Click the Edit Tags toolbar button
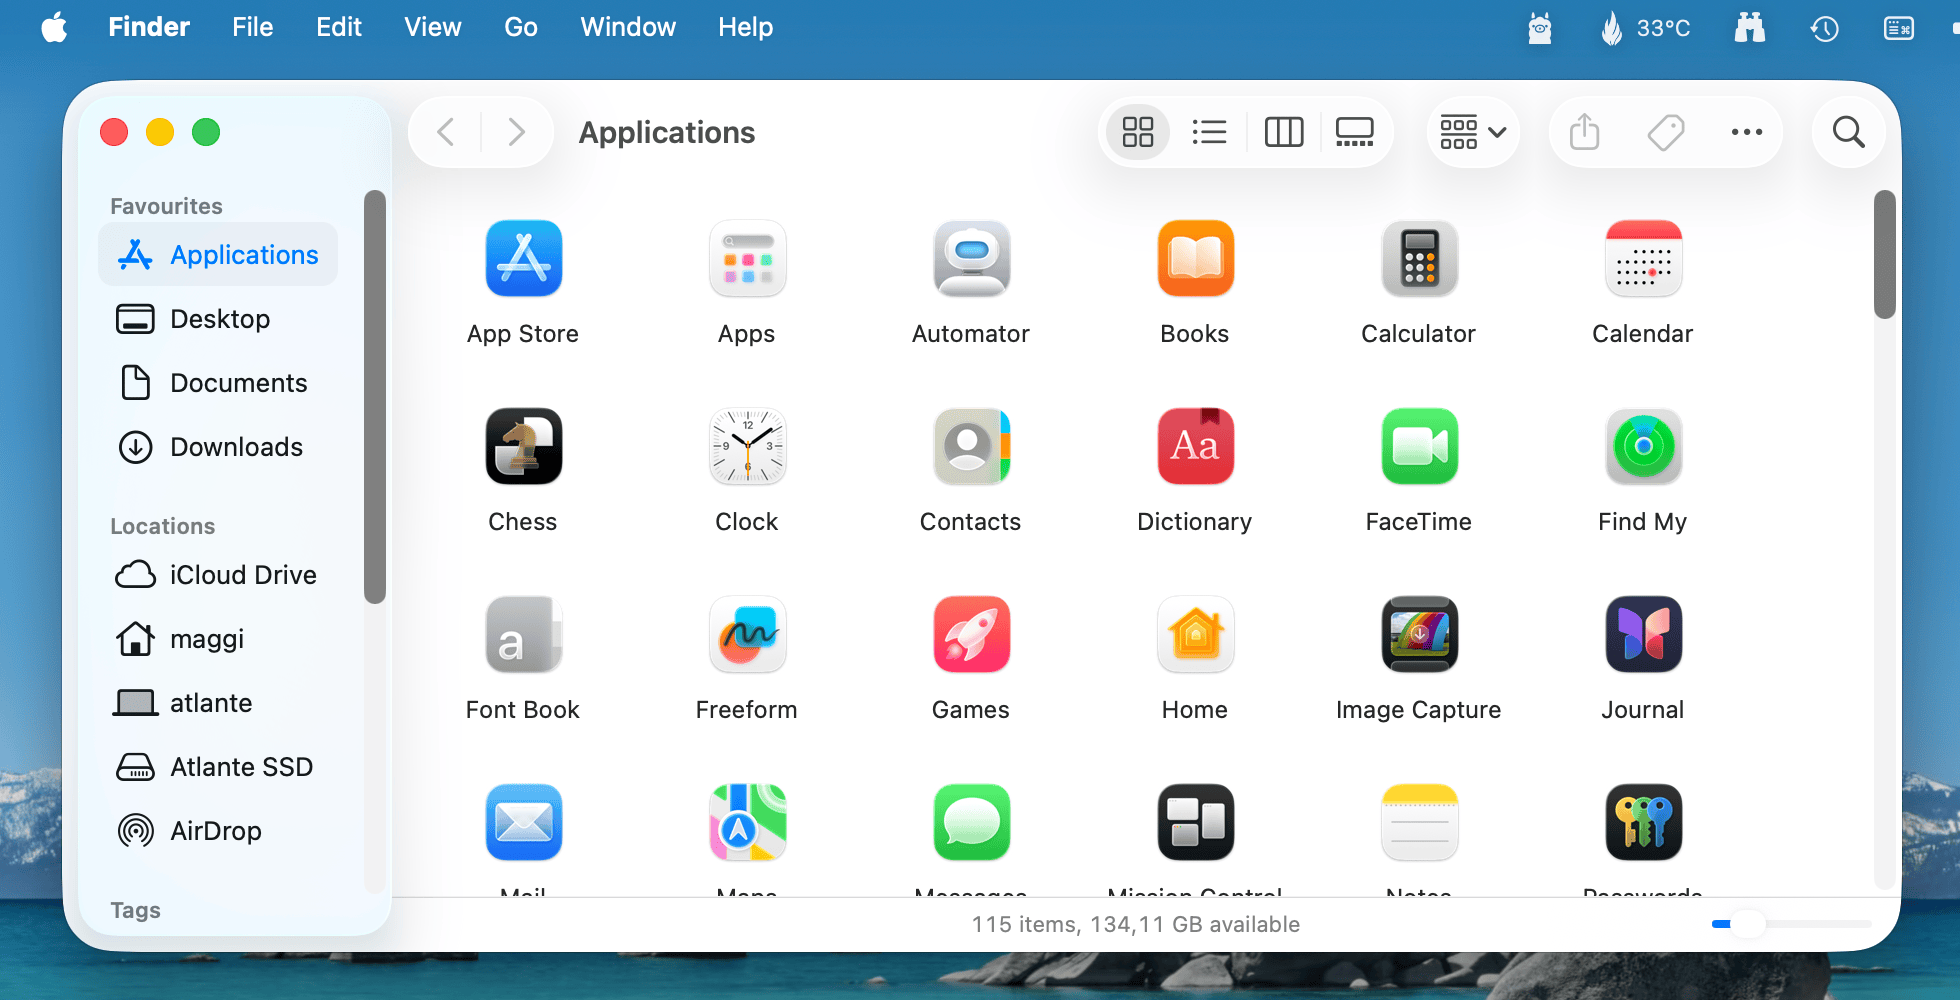 pyautogui.click(x=1666, y=132)
